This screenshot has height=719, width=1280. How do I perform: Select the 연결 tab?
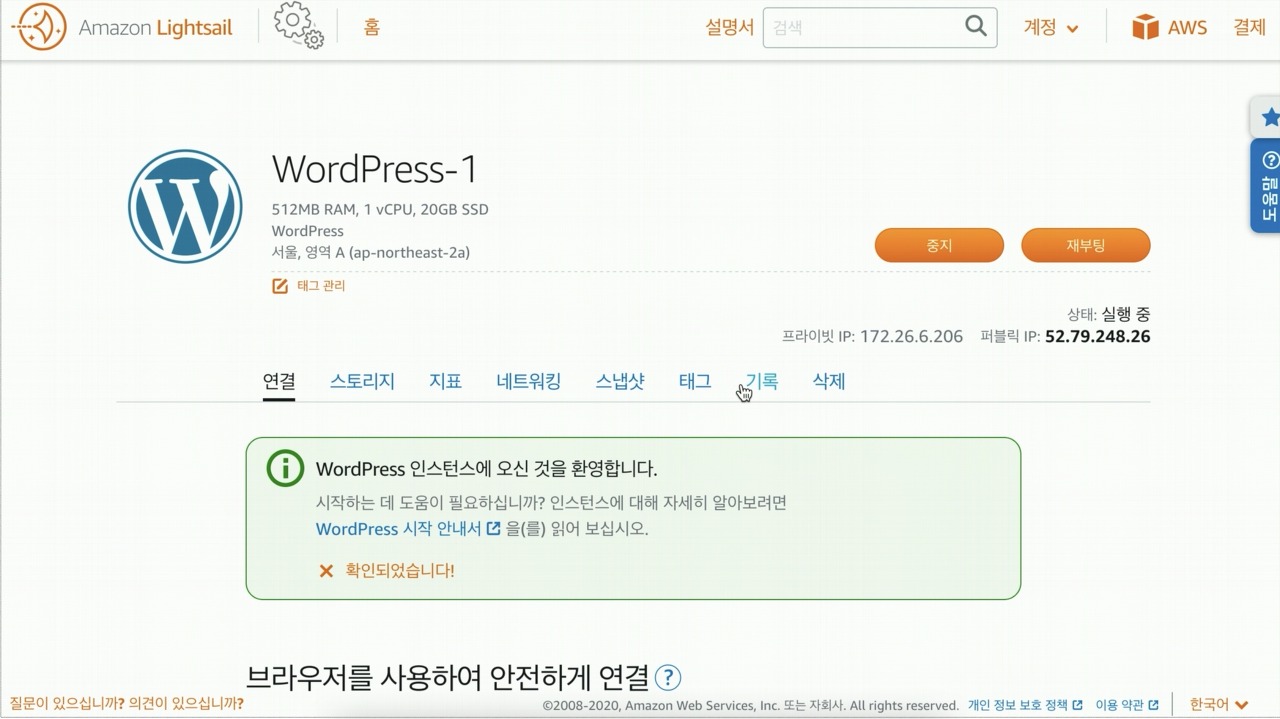click(279, 381)
